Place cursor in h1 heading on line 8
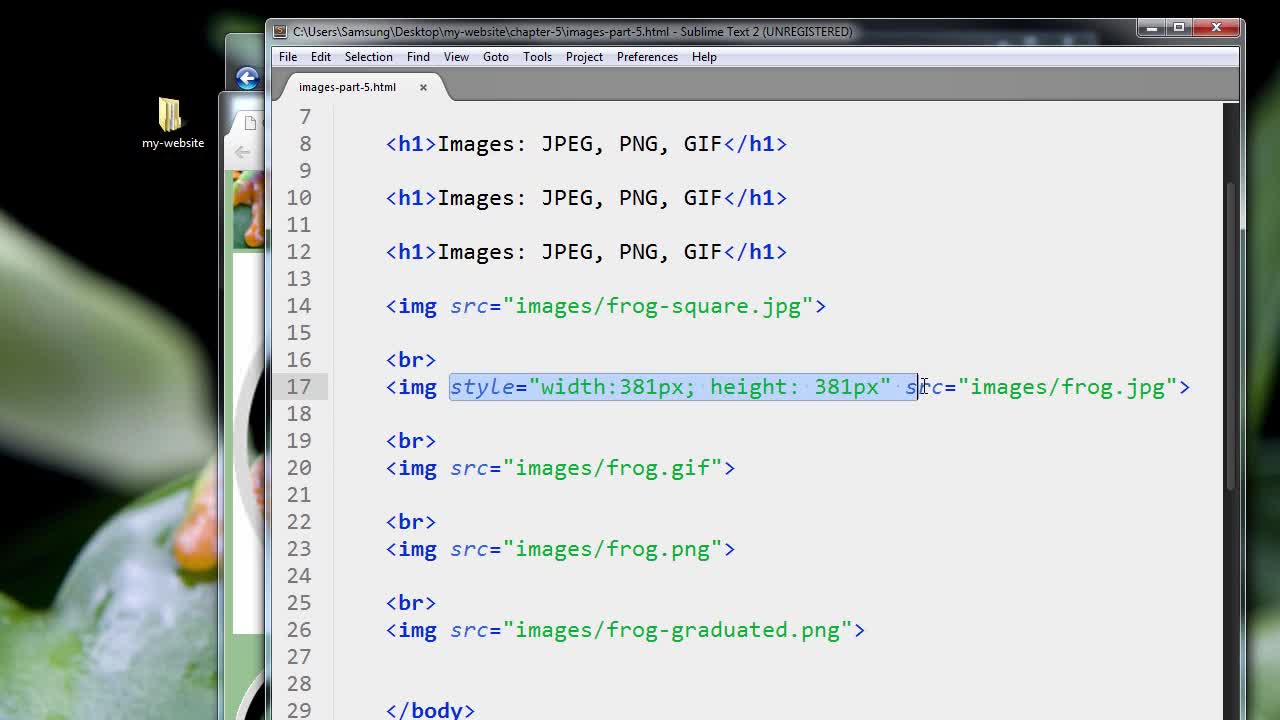The height and width of the screenshot is (720, 1280). 586,144
